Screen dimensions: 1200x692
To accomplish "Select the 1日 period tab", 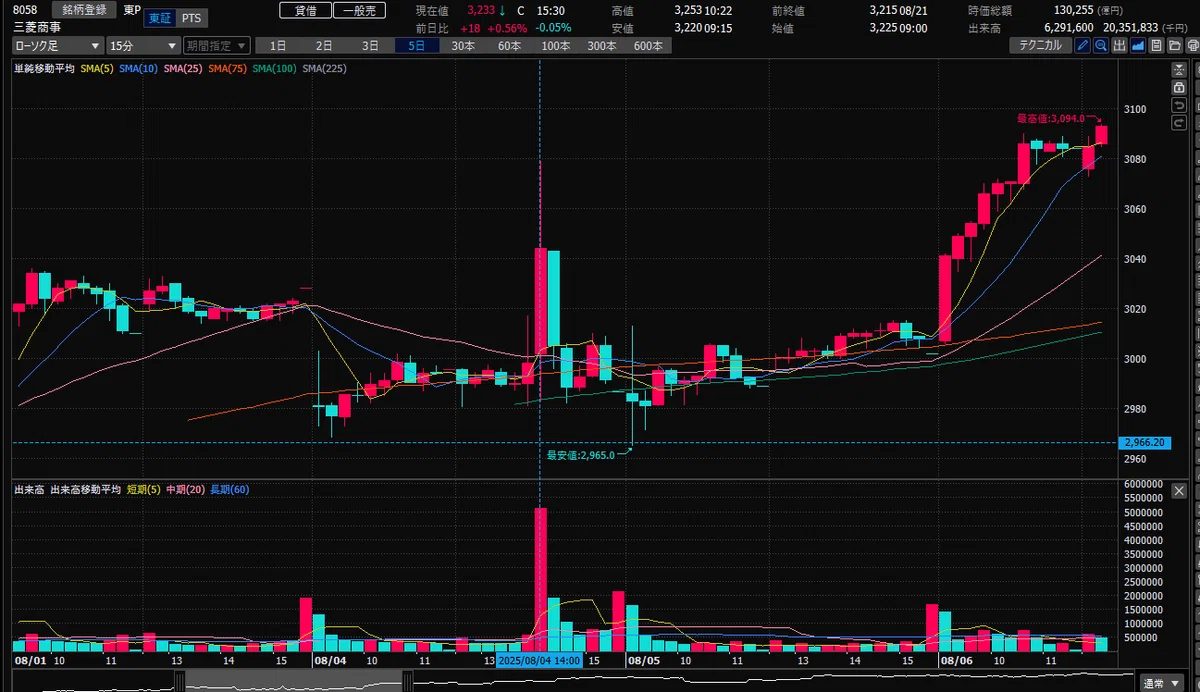I will coord(278,46).
